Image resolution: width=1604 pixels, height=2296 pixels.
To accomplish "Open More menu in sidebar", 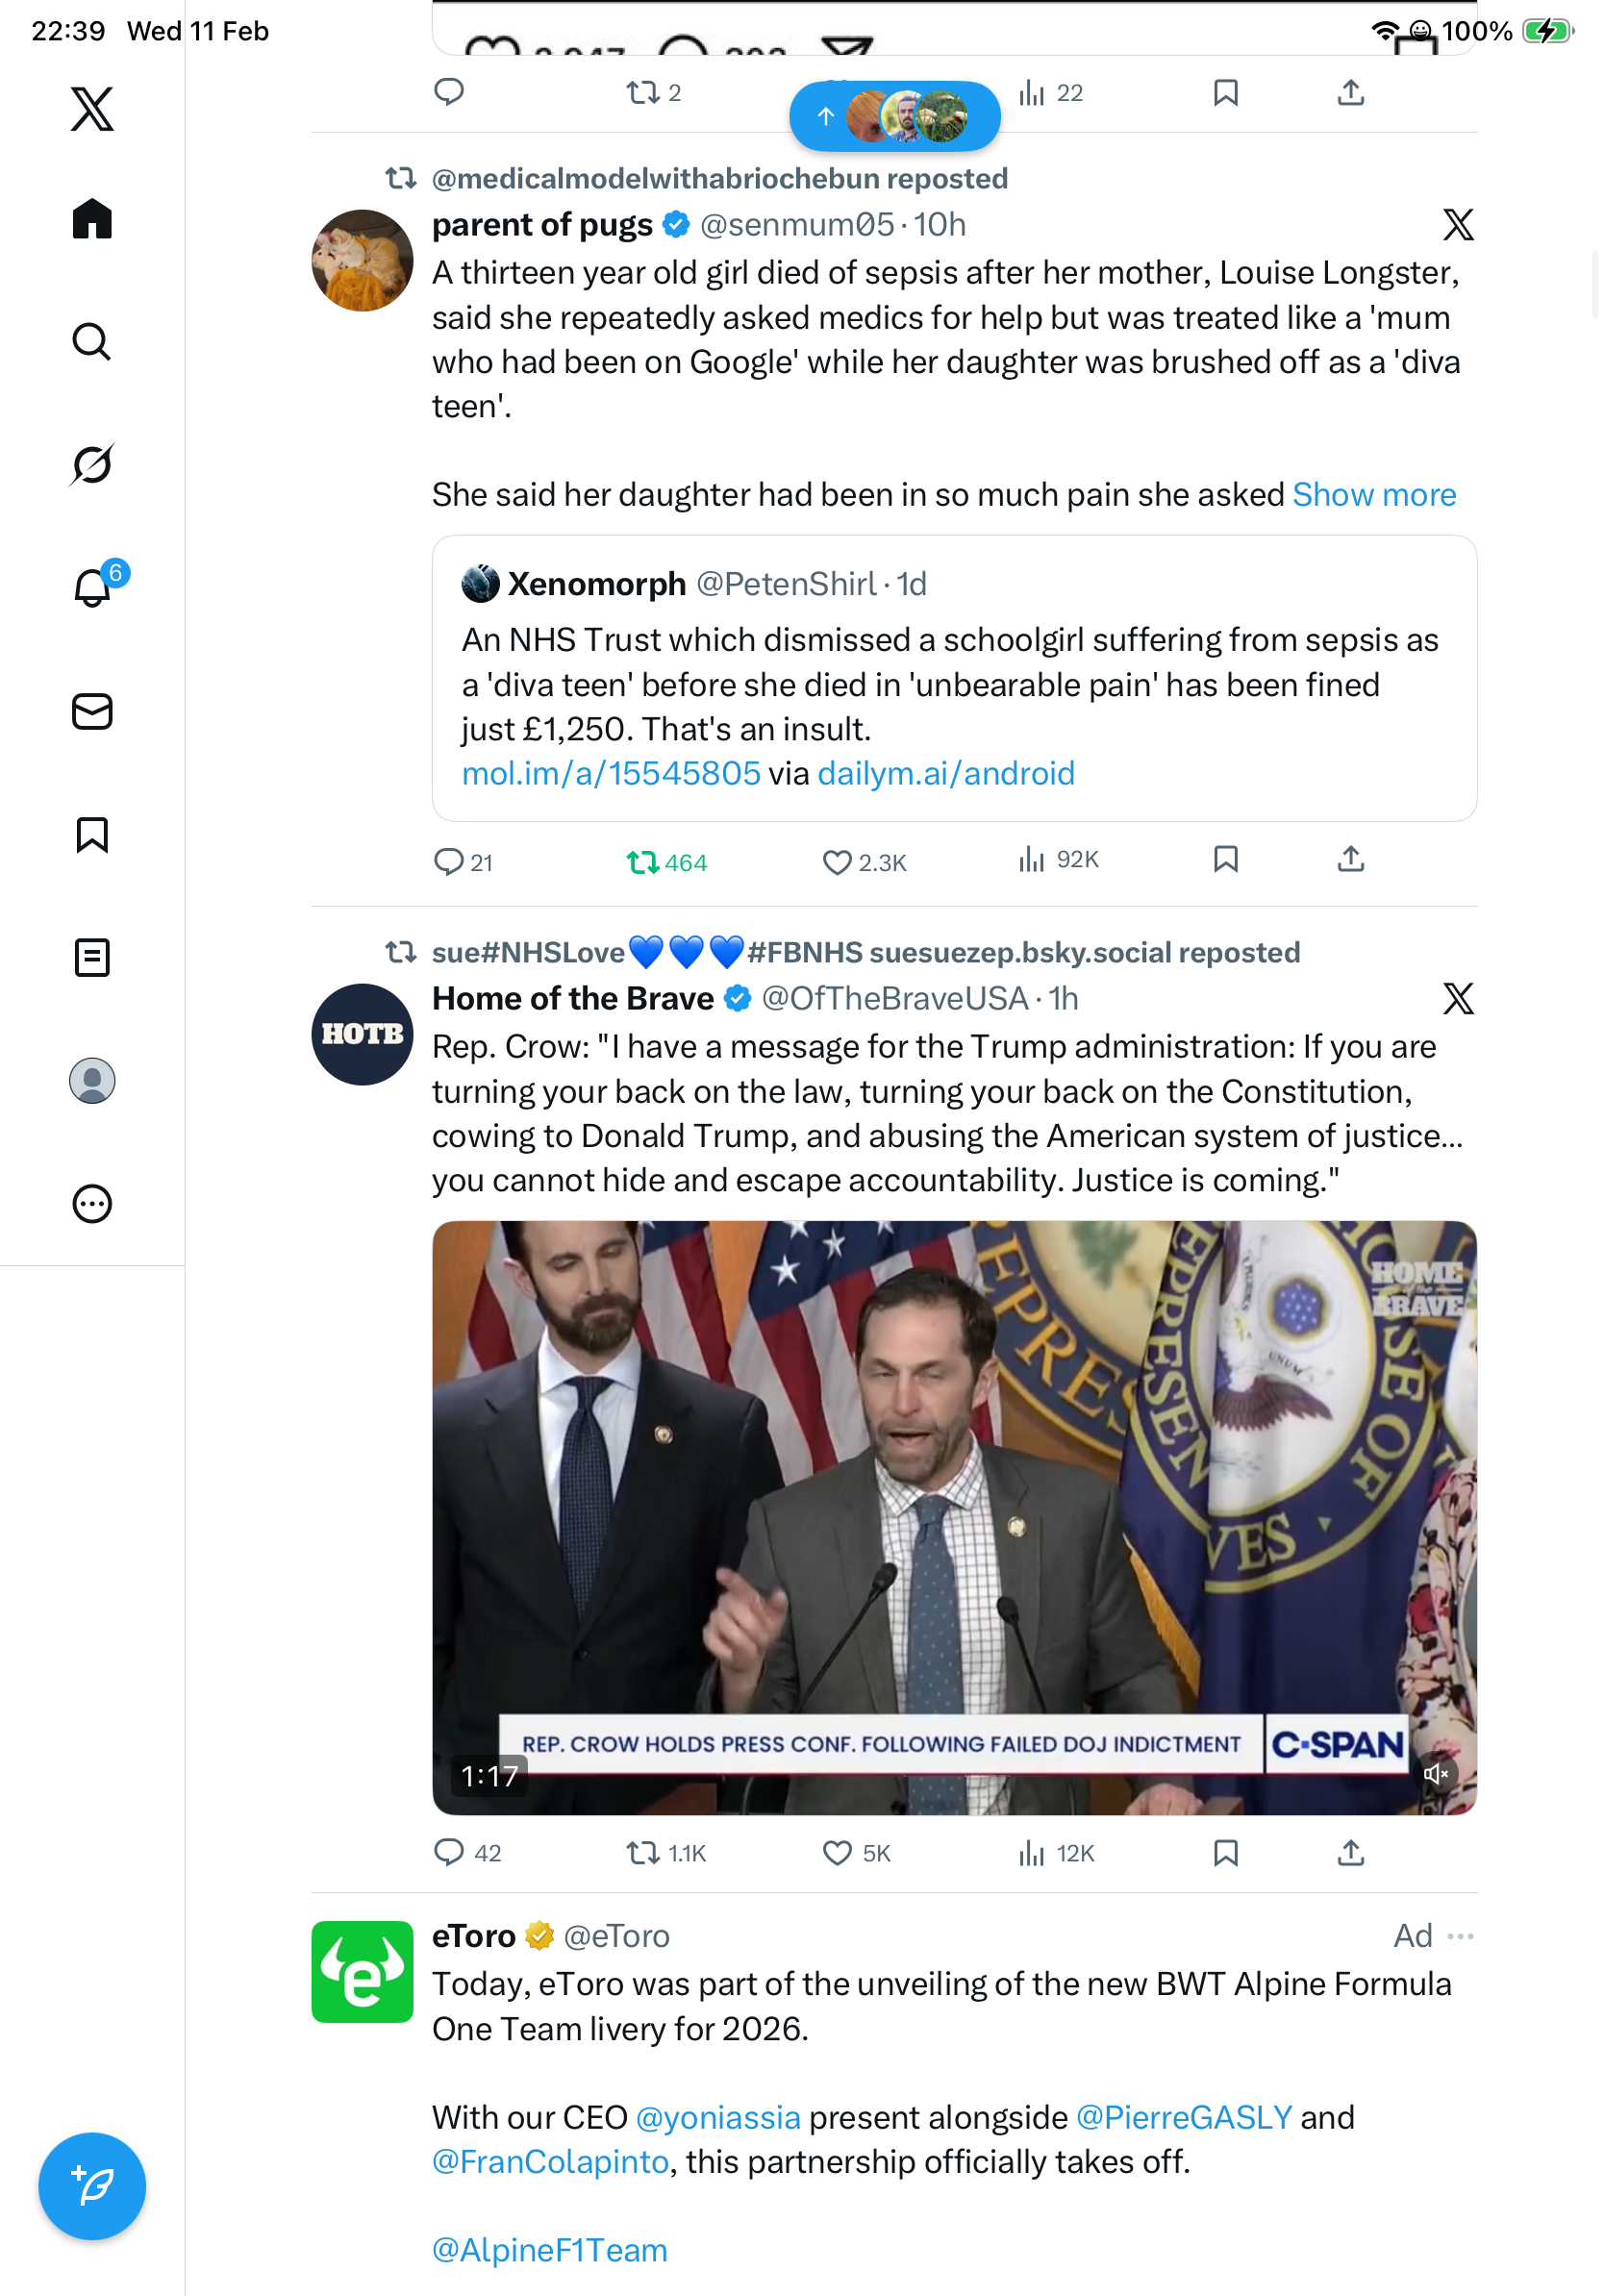I will pyautogui.click(x=92, y=1204).
